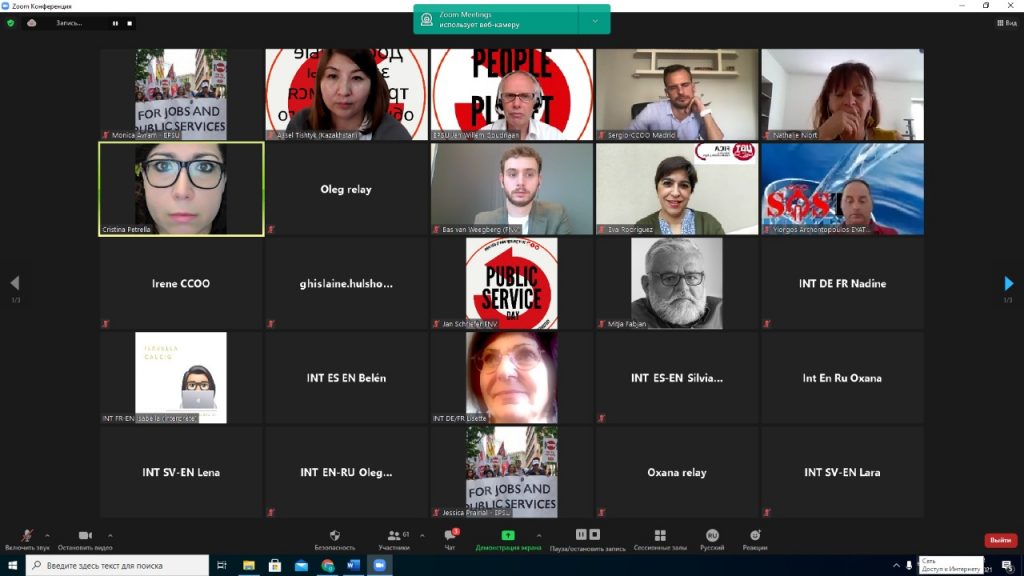Image resolution: width=1024 pixels, height=576 pixels.
Task: Open the Reactions (Реакции) menu
Action: click(755, 536)
